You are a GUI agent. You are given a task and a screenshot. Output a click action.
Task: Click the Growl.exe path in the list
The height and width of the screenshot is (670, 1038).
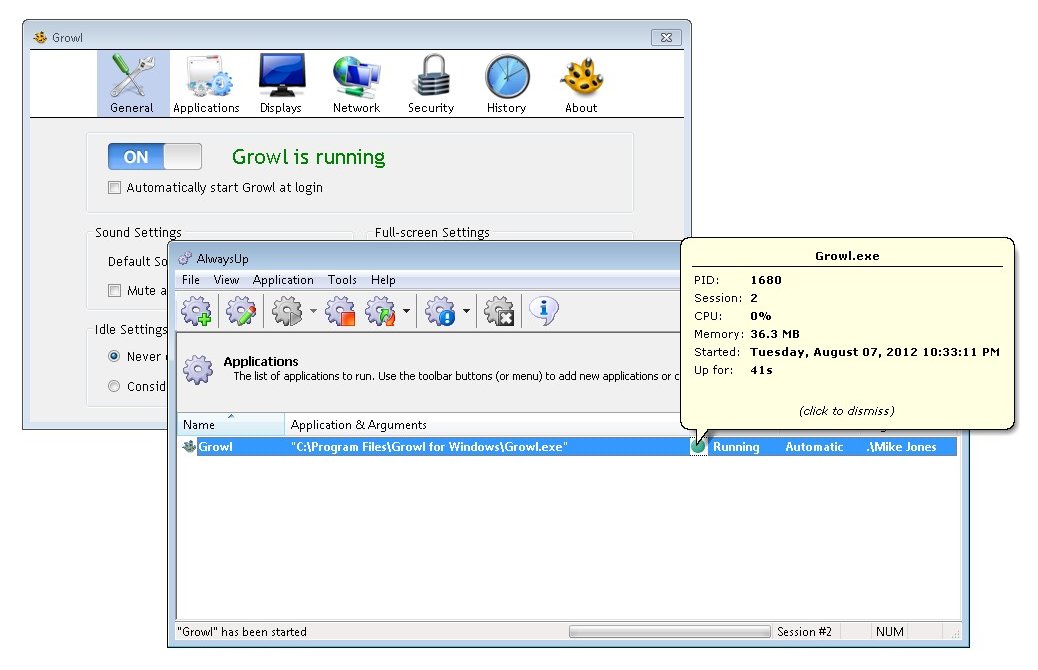(429, 447)
